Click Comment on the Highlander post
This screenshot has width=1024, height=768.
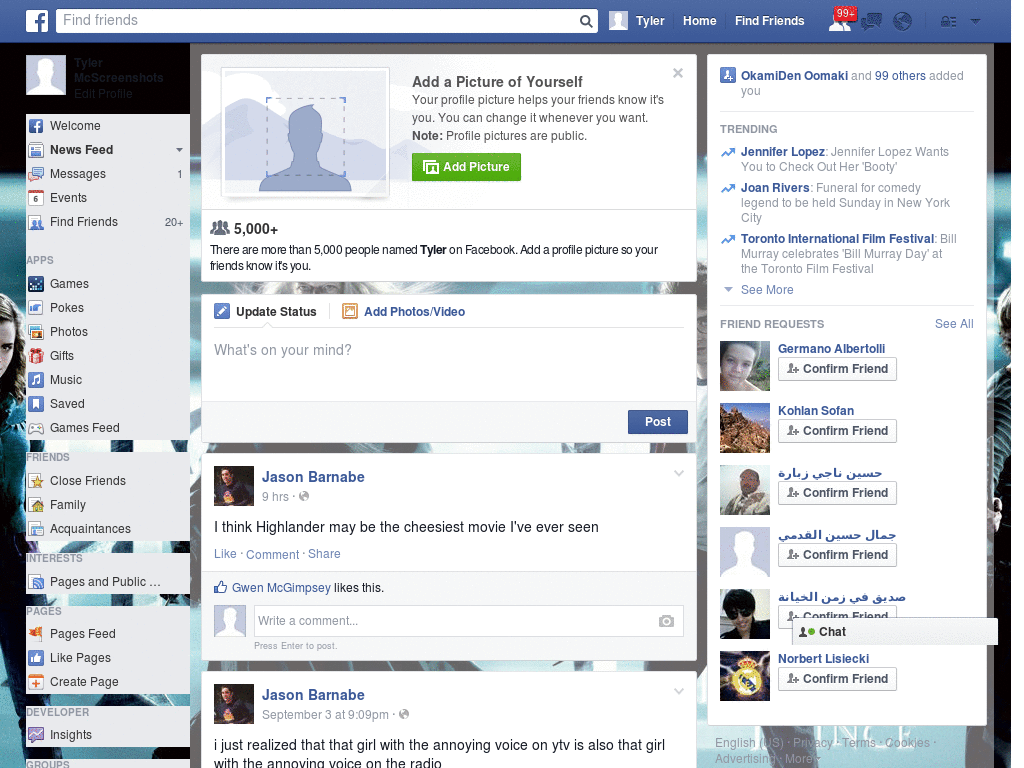tap(272, 554)
